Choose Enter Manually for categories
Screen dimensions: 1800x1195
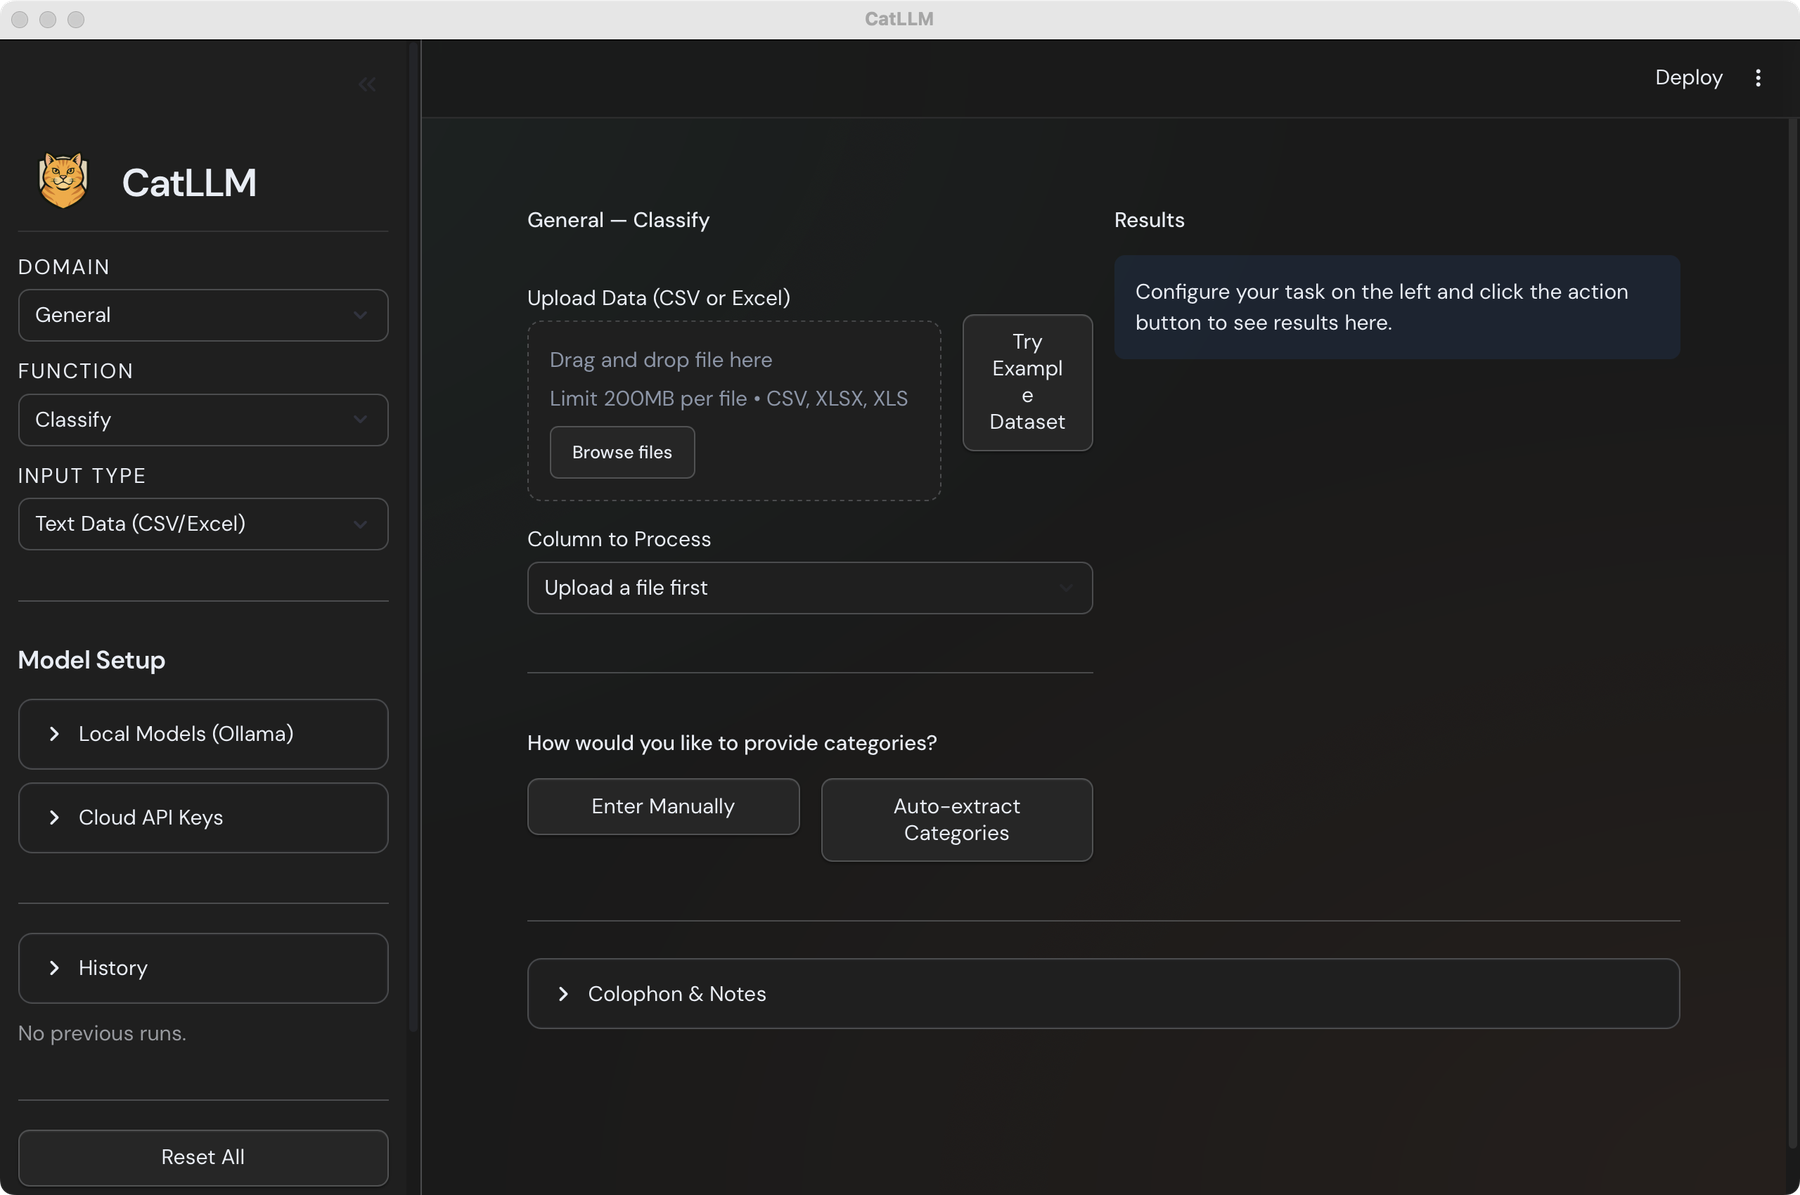[x=663, y=806]
